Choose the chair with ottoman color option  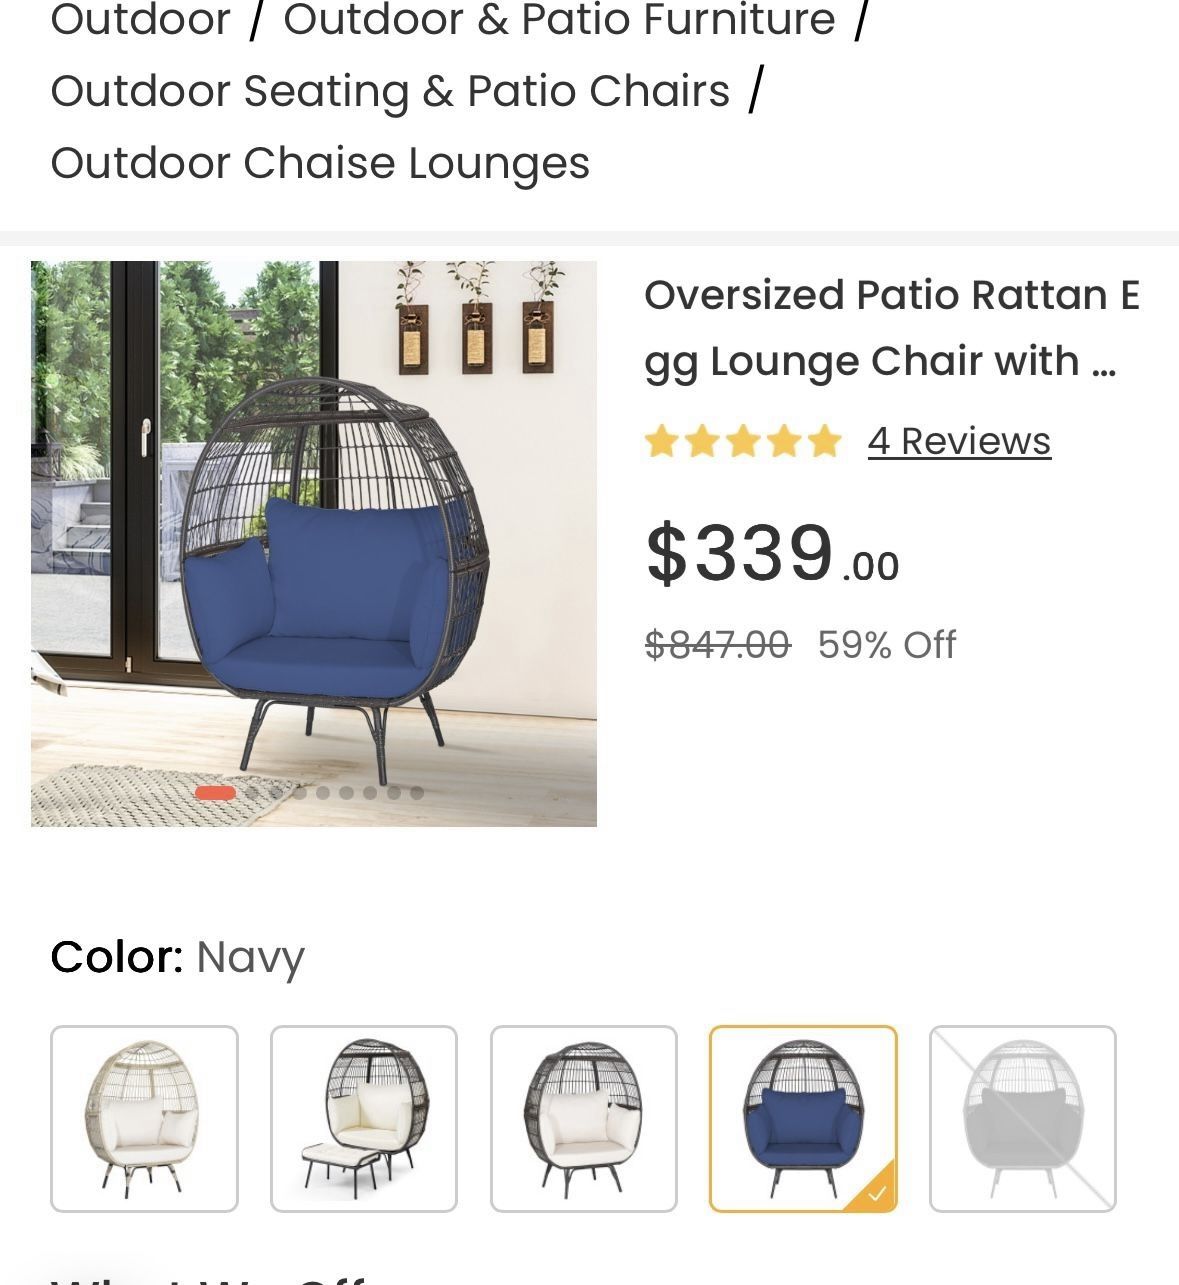pyautogui.click(x=364, y=1118)
